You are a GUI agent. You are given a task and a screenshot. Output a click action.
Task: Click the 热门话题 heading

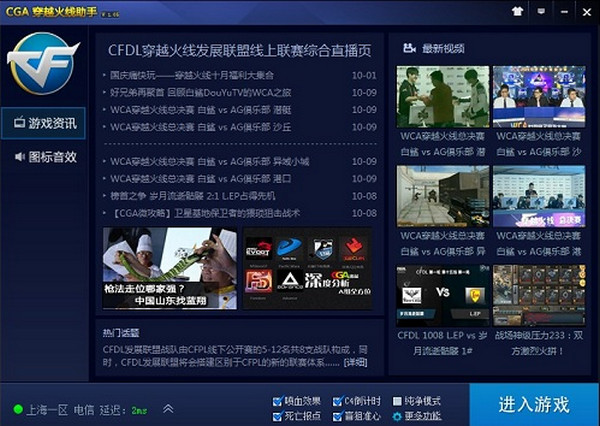point(121,333)
